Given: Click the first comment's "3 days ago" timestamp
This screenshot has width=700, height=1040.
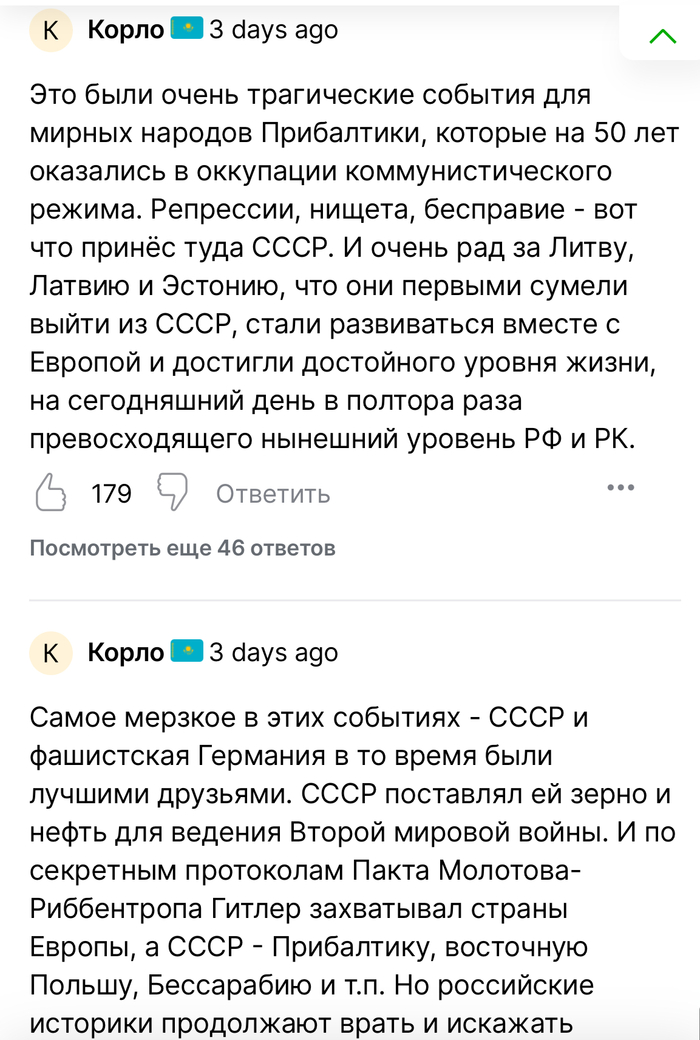Looking at the screenshot, I should coord(273,31).
